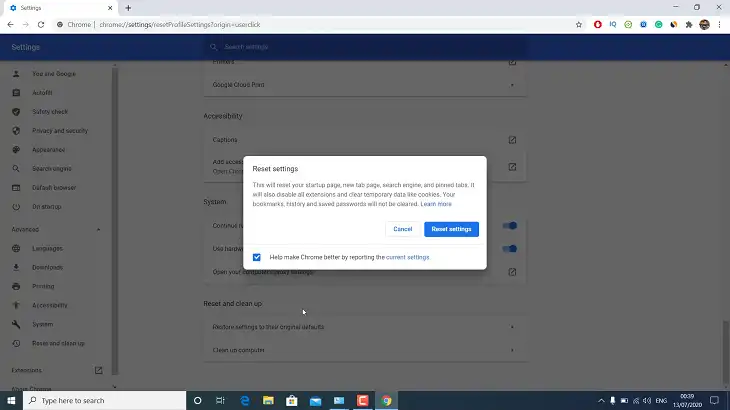This screenshot has height=410, width=730.
Task: Open a new tab with plus button
Action: coord(128,8)
